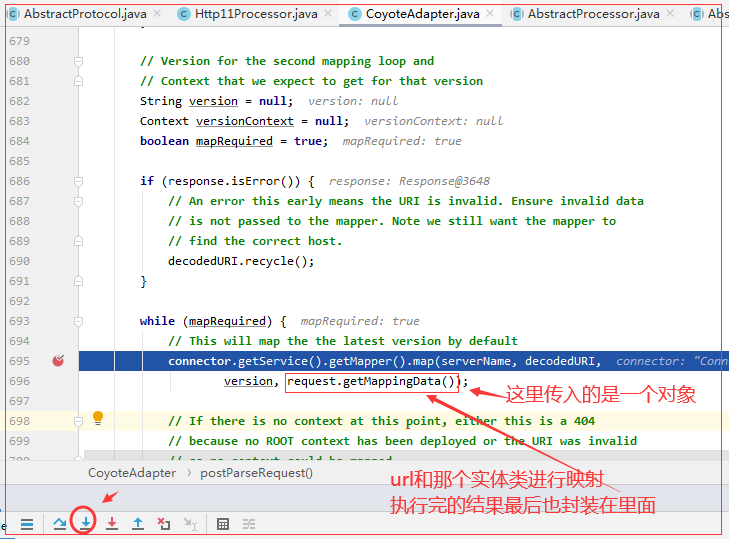Click inline hint 'response: Response@3648'
Screen dimensions: 729x539
point(410,181)
